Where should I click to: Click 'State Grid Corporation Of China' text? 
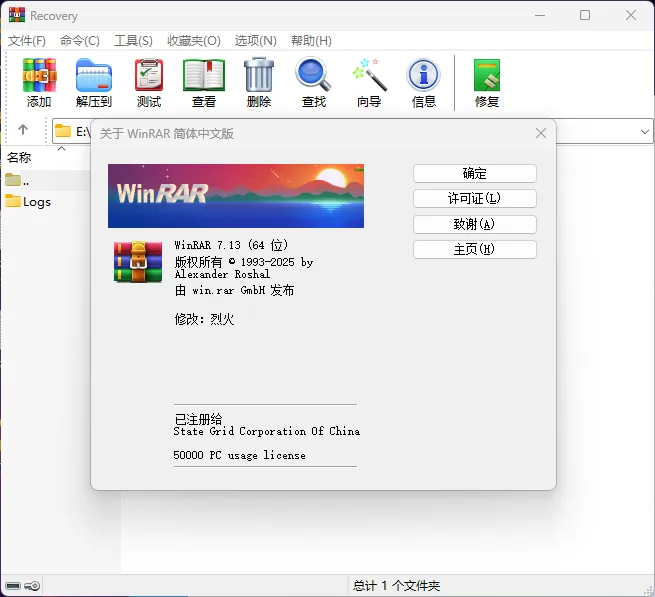click(267, 431)
